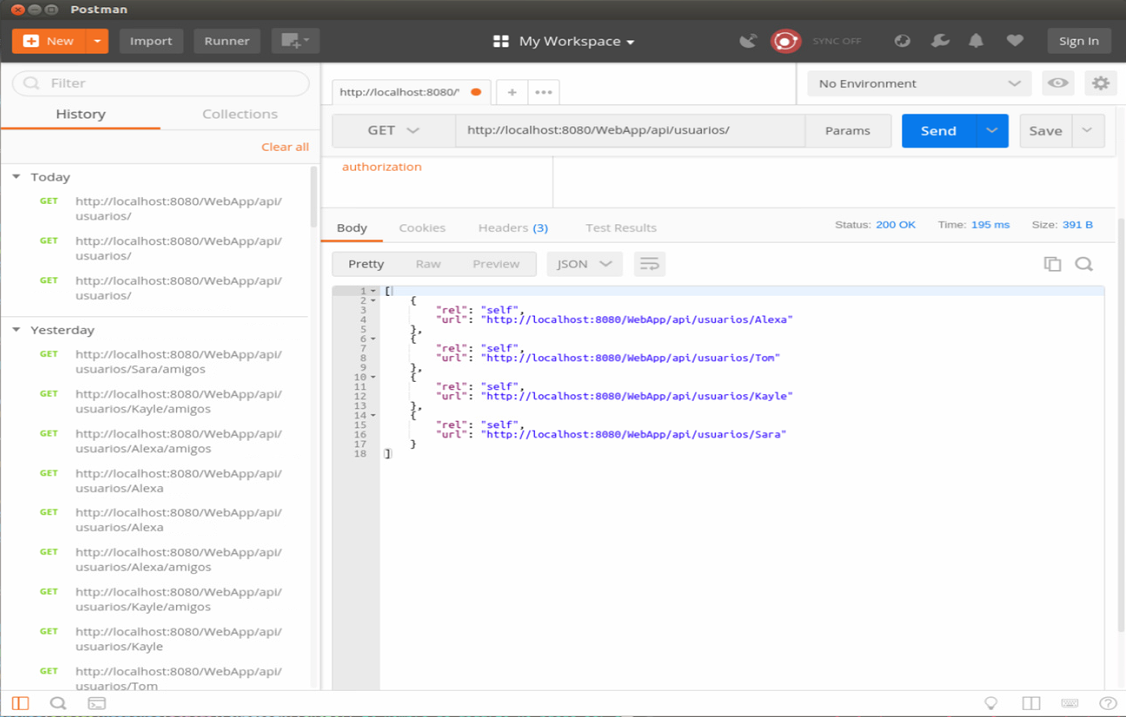Copy response to clipboard icon

point(1052,264)
